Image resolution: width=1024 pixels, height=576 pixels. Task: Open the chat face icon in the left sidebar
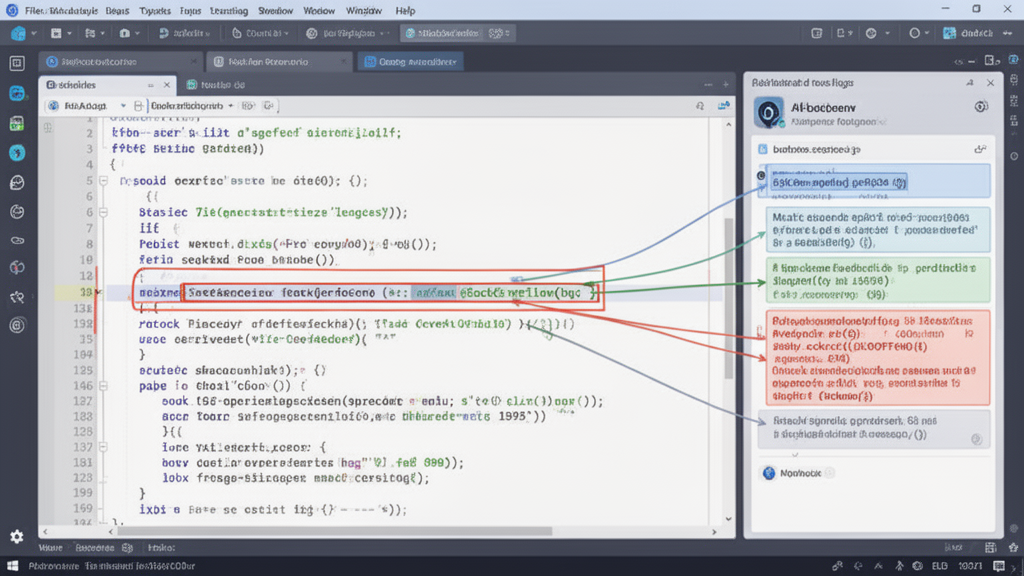point(17,182)
